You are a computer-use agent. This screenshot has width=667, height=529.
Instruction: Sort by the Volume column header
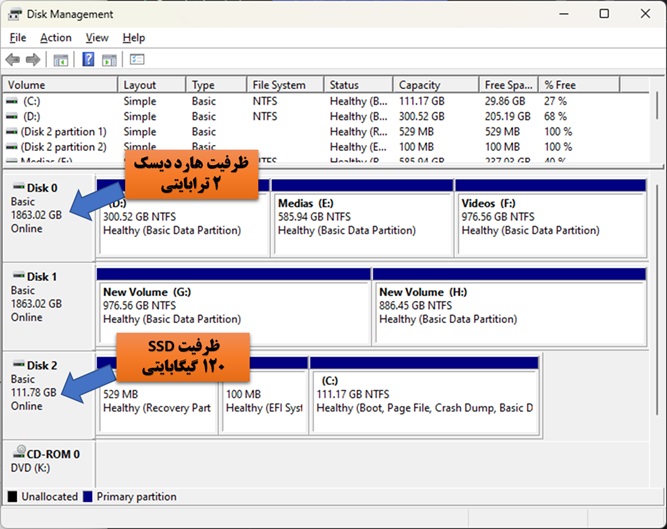coord(60,85)
